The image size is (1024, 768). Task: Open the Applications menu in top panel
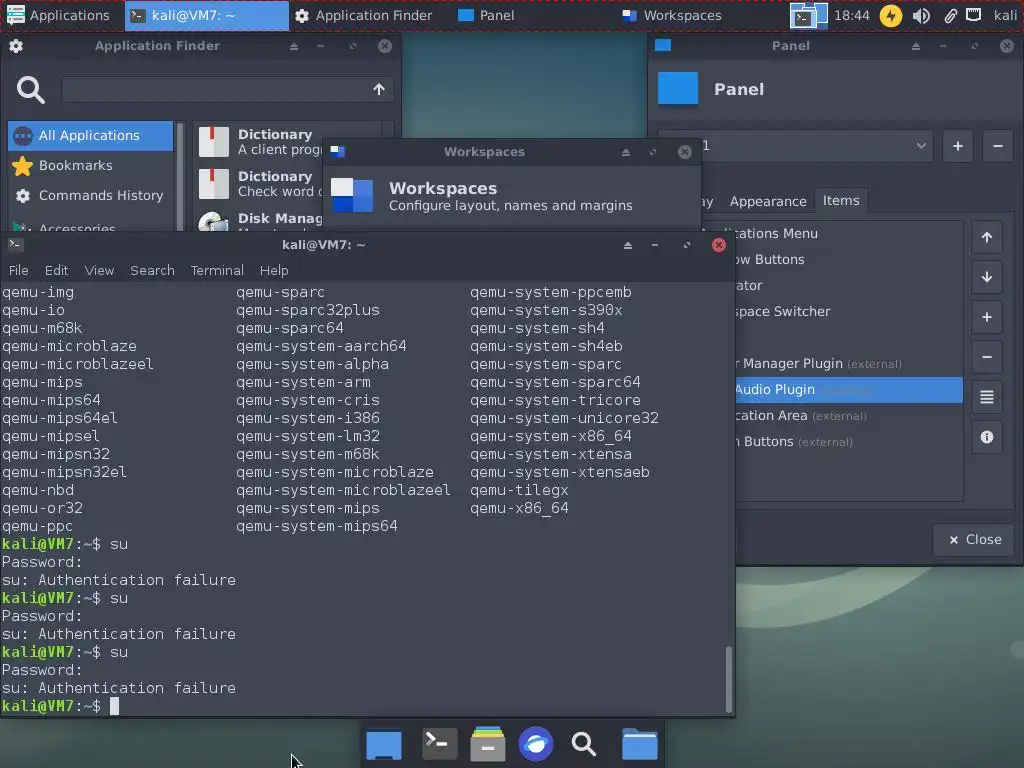[x=57, y=15]
